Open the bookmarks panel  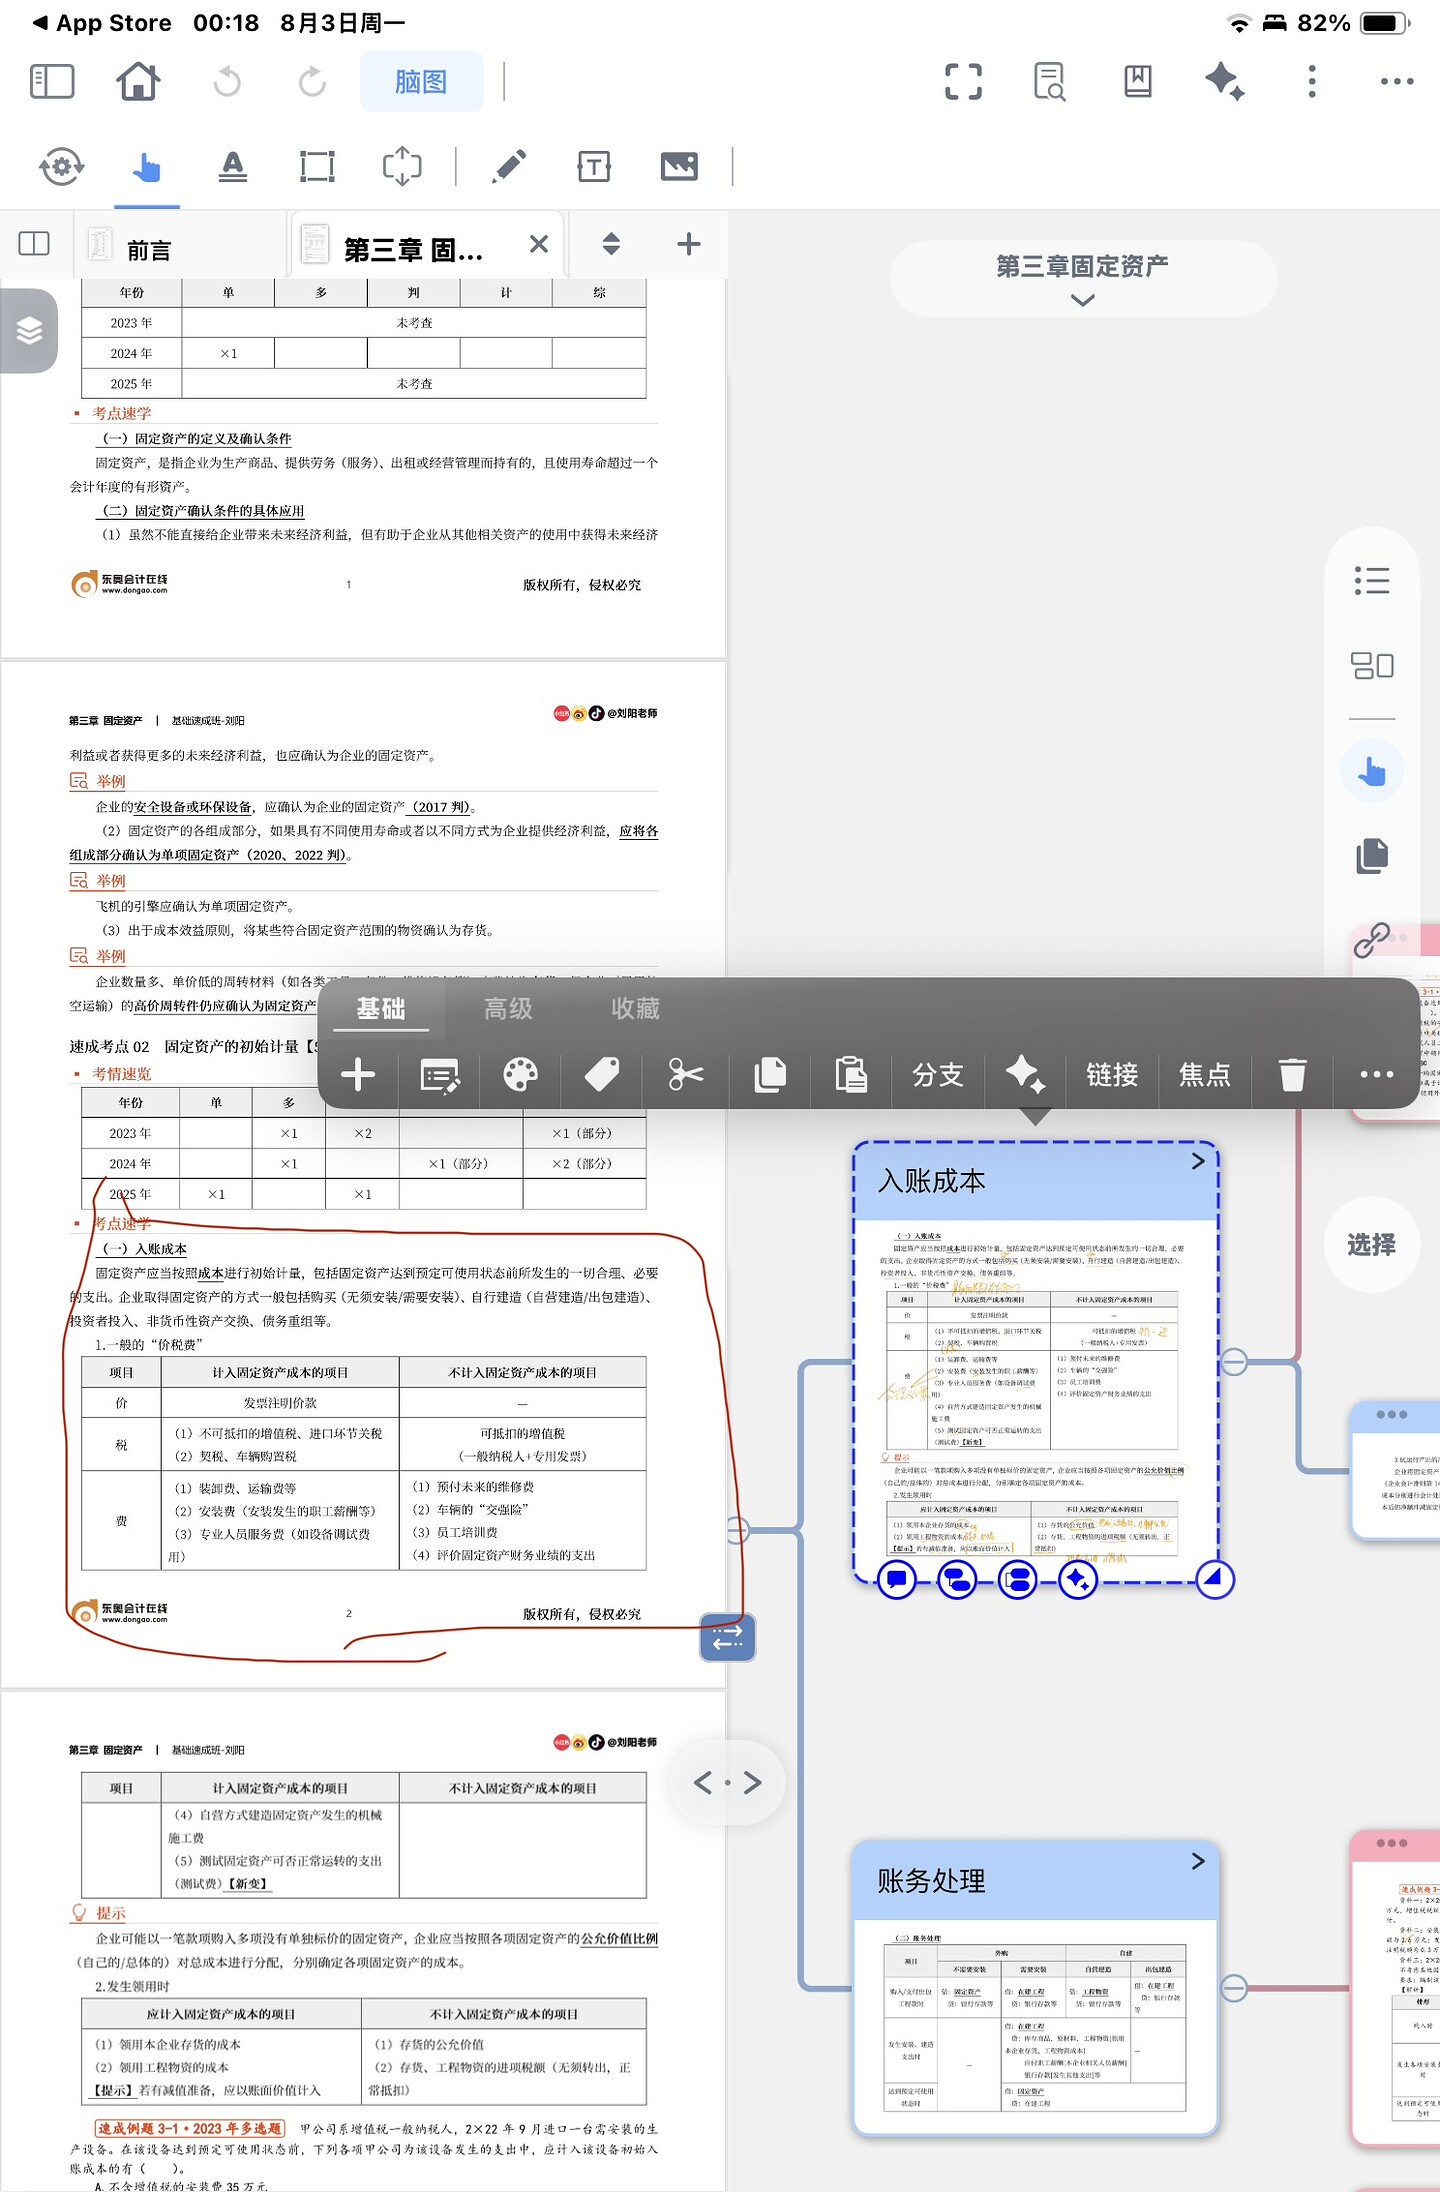(x=1138, y=82)
